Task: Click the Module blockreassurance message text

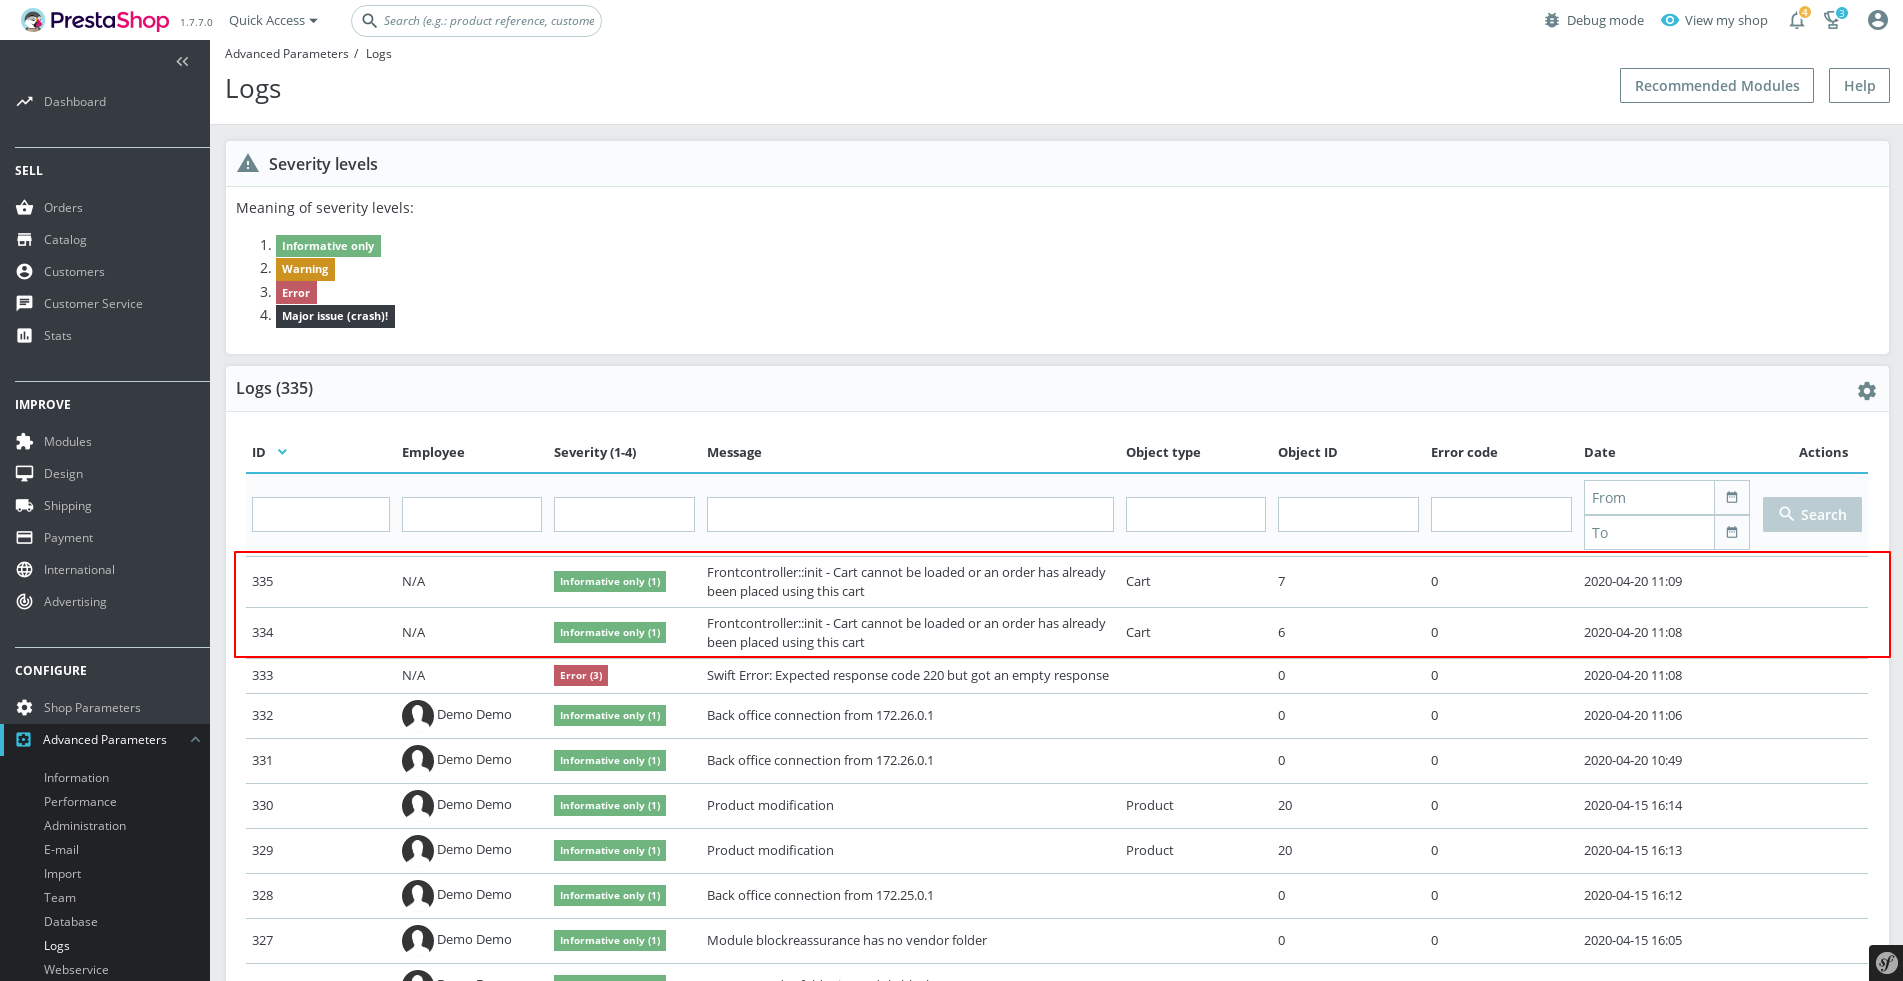Action: tap(847, 941)
